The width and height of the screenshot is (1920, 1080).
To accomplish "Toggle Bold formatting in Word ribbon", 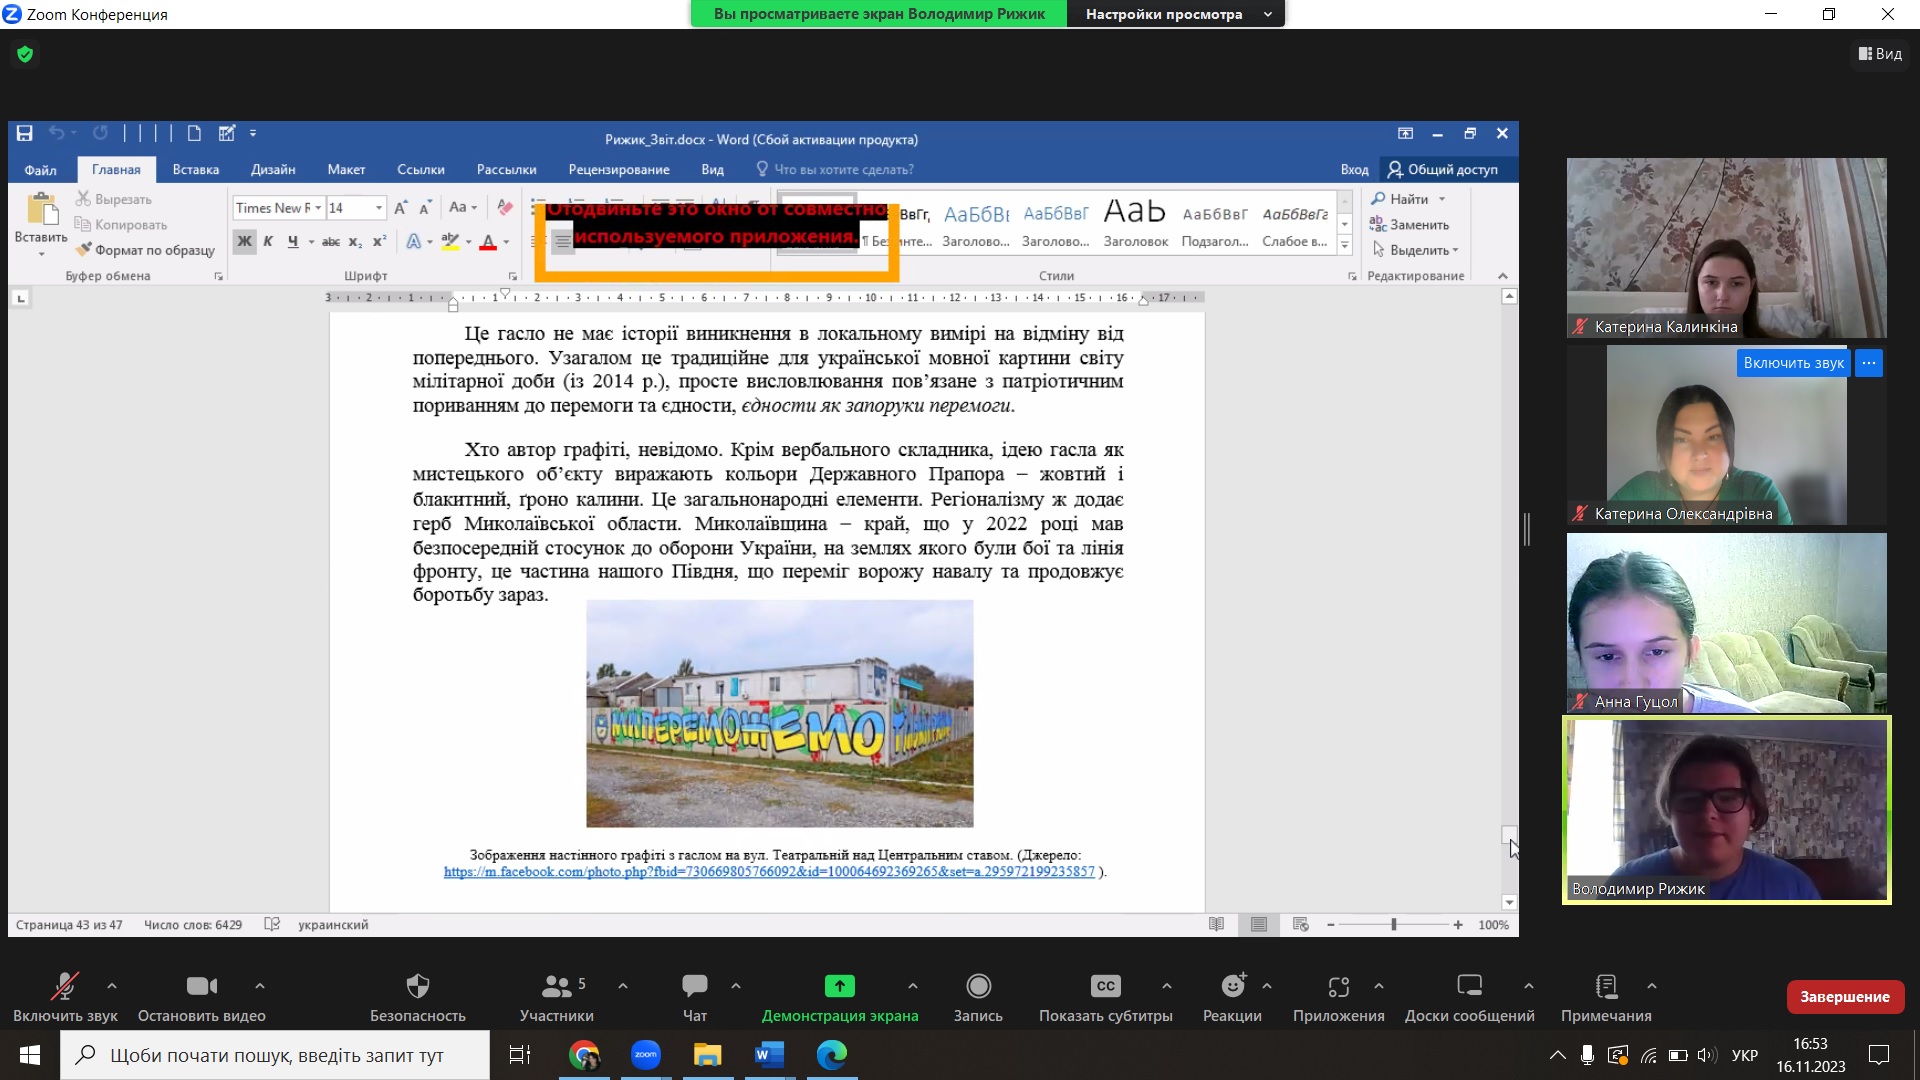I will [x=244, y=242].
